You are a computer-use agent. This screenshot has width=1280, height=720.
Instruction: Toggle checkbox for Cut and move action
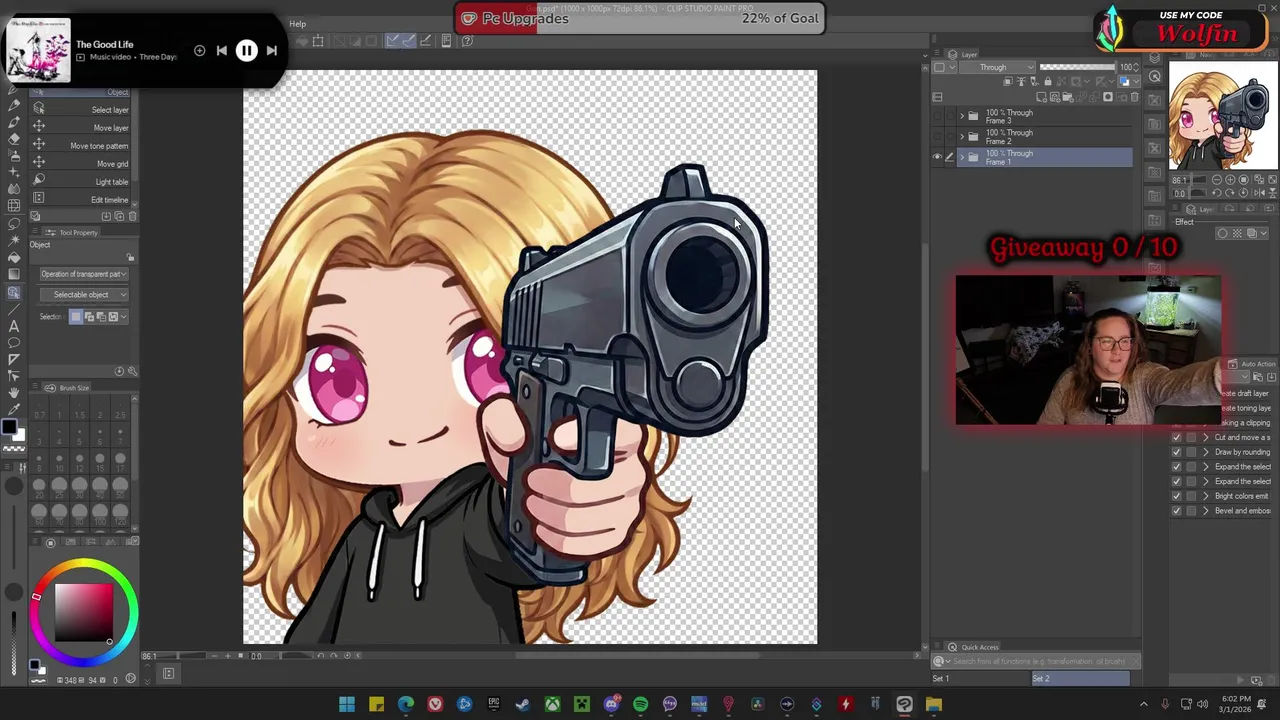(x=1176, y=438)
